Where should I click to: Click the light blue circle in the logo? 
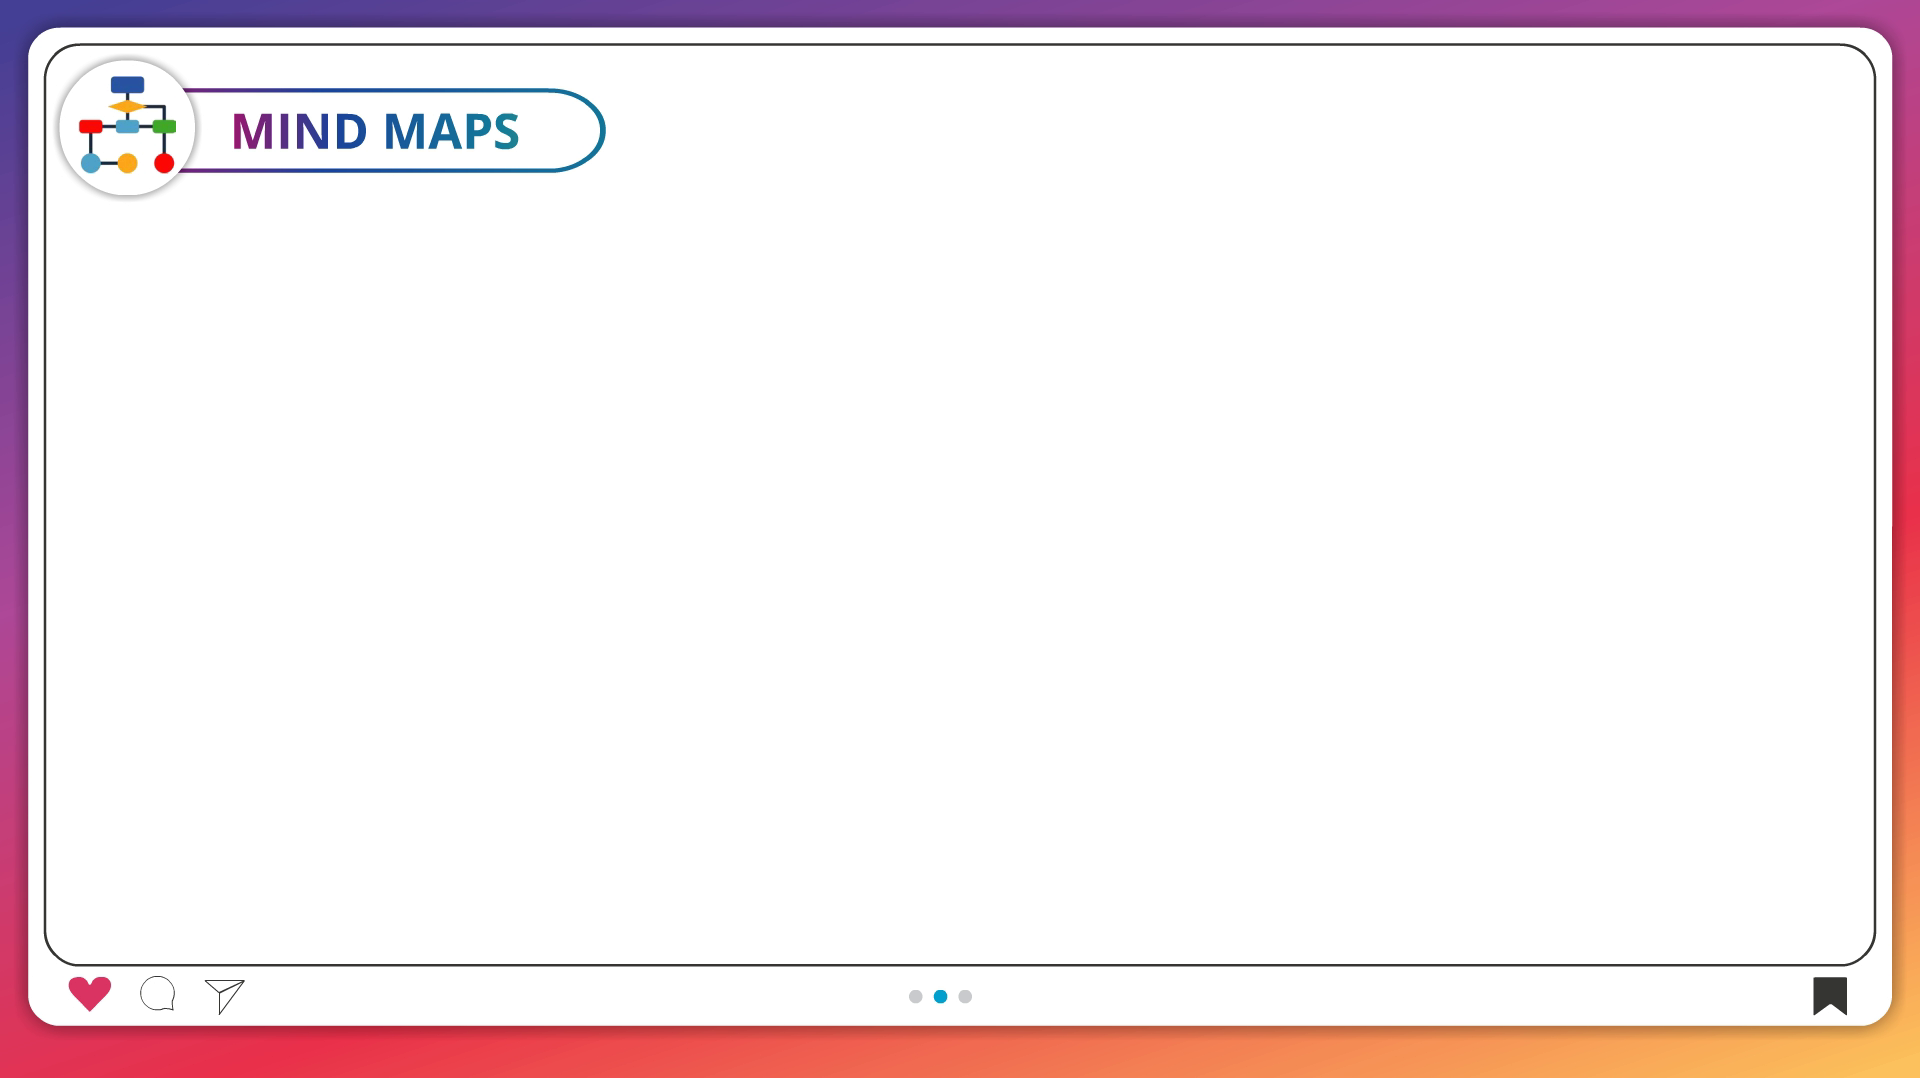90,163
